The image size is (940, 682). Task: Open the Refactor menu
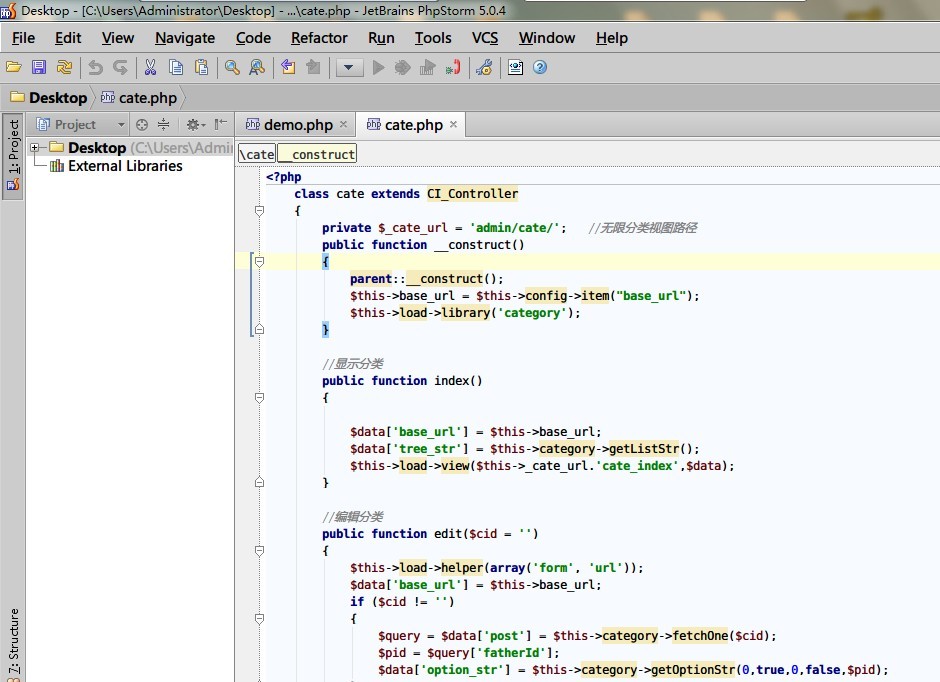coord(319,38)
